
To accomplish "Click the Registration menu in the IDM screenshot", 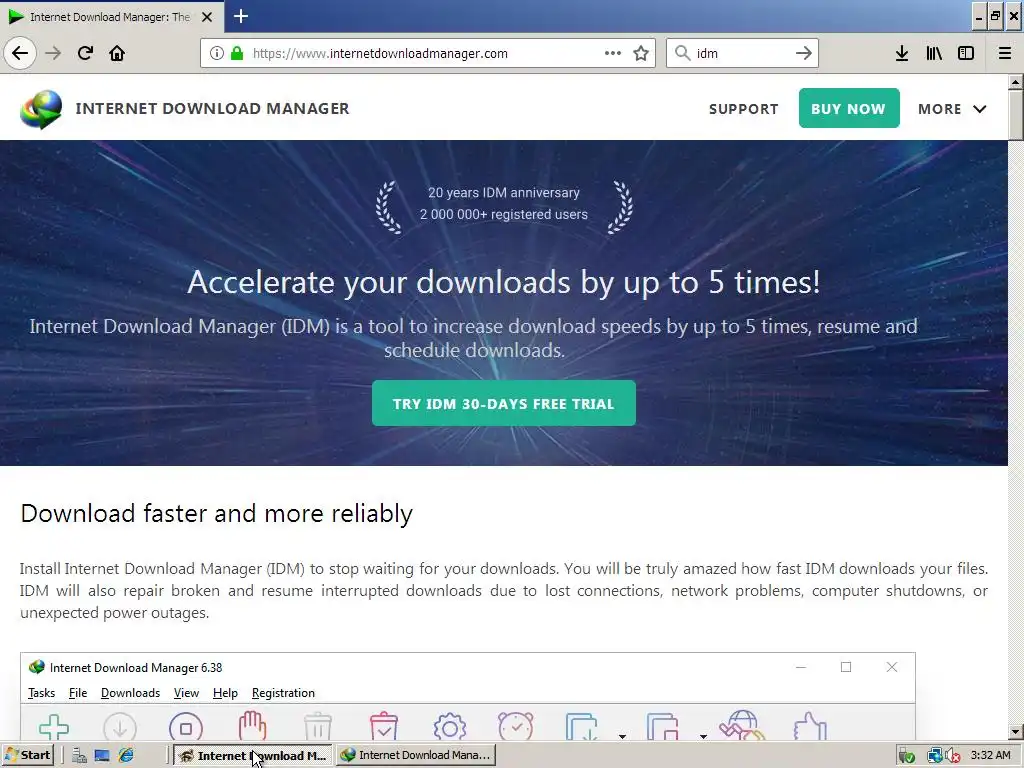I will pos(283,693).
